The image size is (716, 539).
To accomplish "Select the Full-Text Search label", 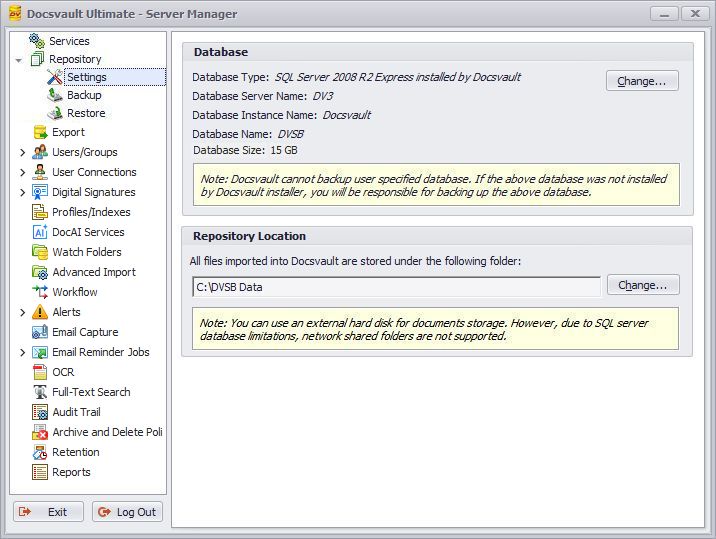I will 91,392.
